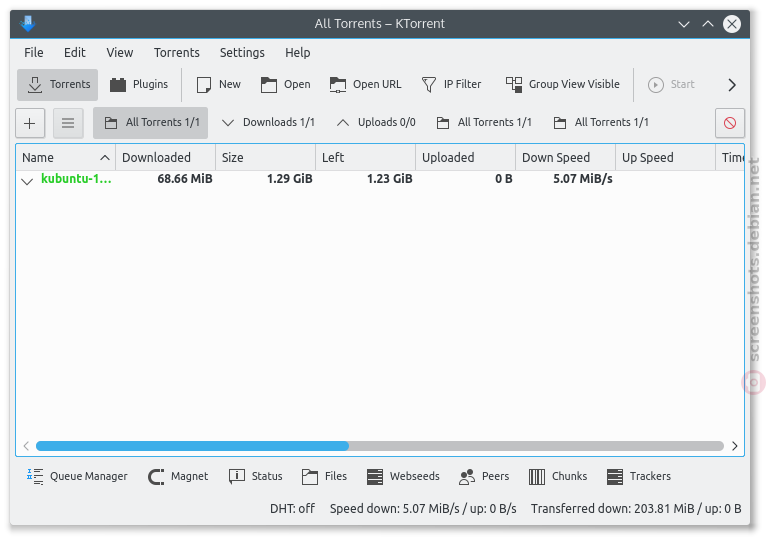Open the View menu
The image size is (766, 541).
[120, 52]
